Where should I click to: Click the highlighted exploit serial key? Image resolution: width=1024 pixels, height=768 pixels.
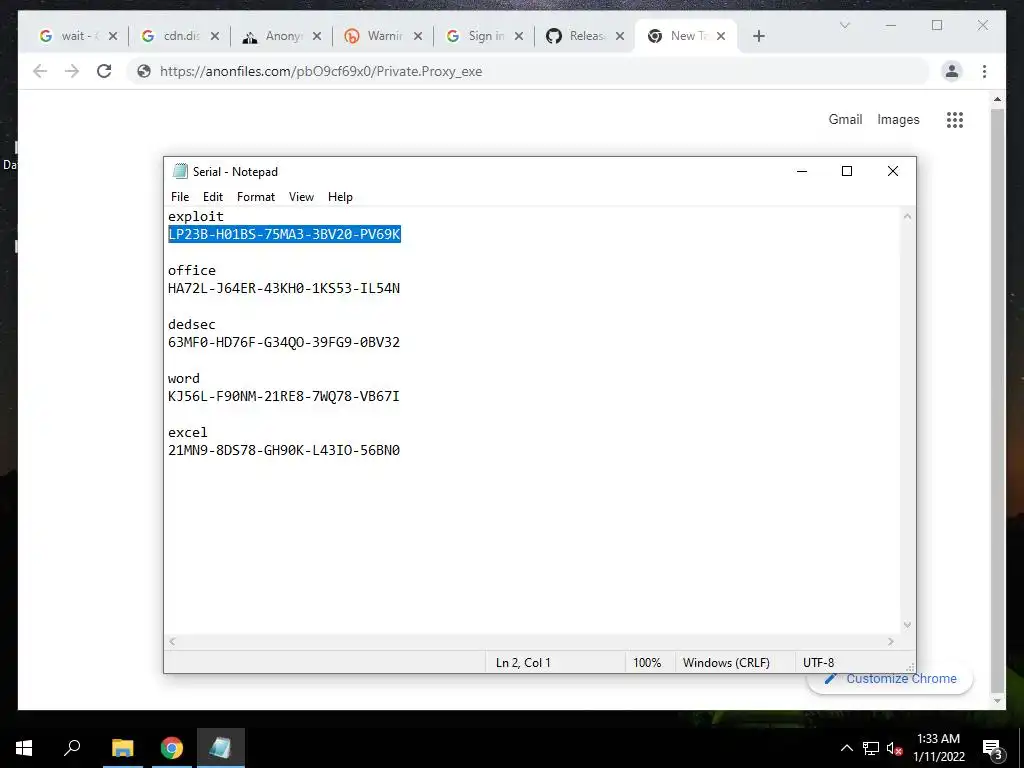click(x=284, y=234)
